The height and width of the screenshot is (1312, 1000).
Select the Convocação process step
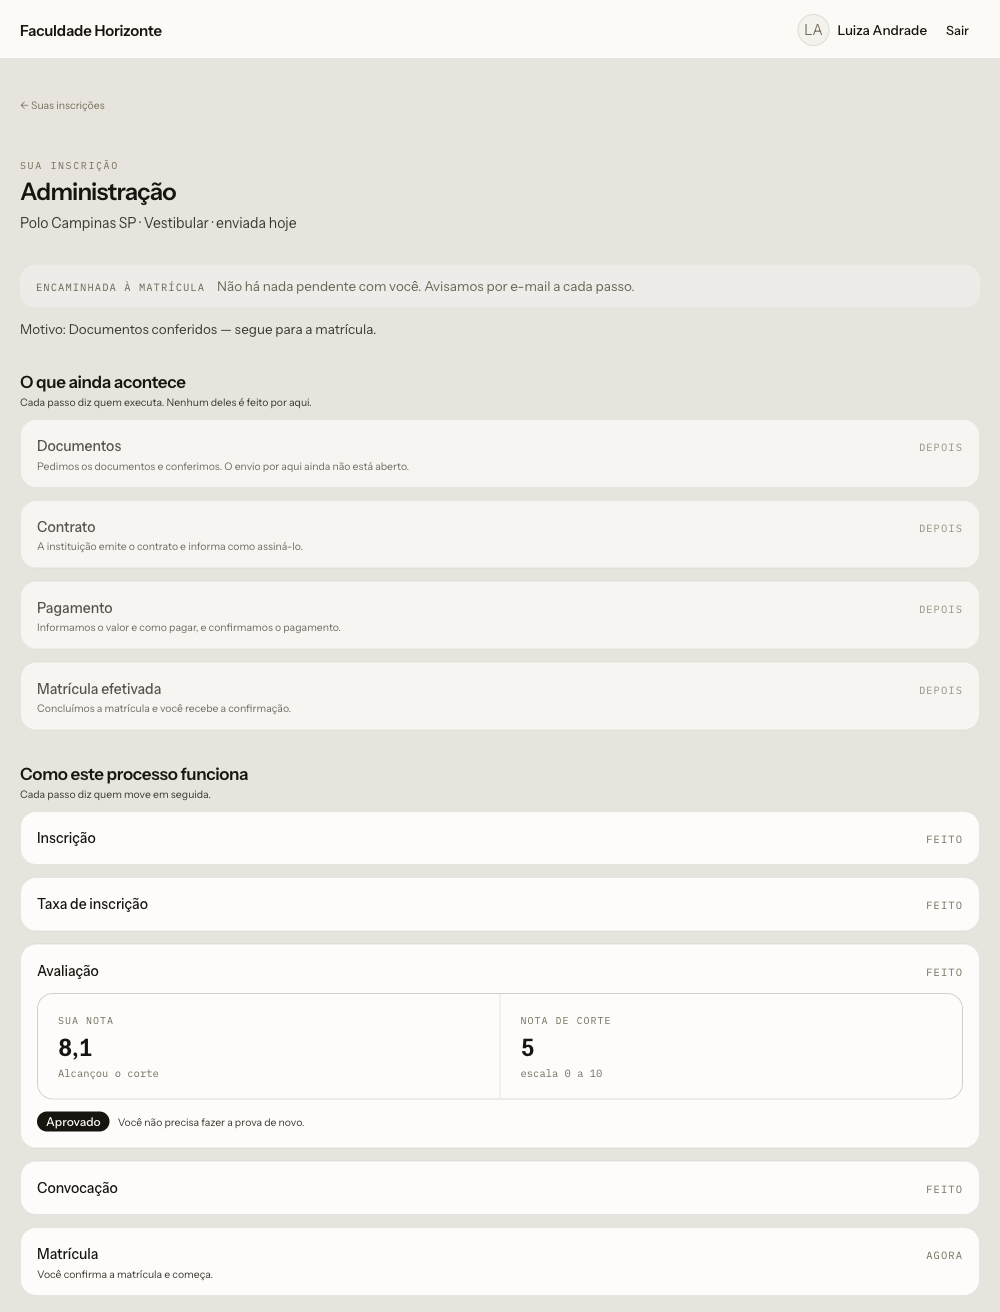[500, 1188]
